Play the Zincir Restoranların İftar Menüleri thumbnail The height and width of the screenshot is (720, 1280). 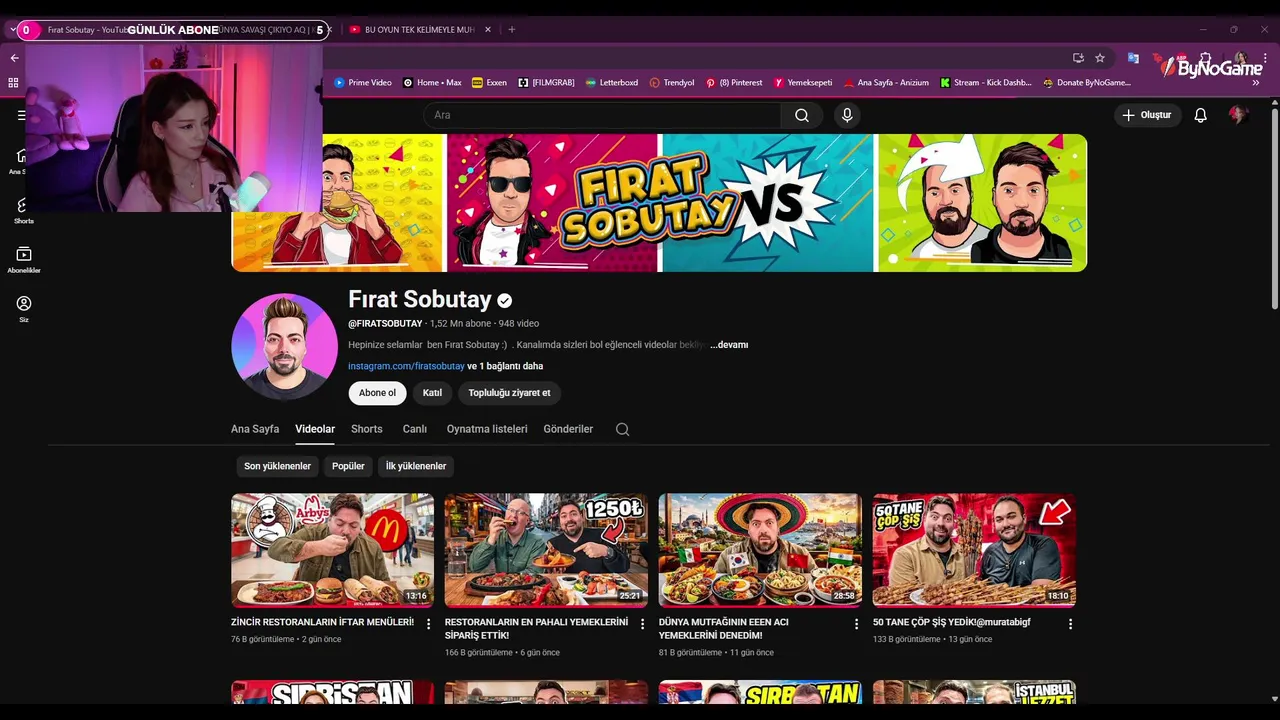(332, 550)
